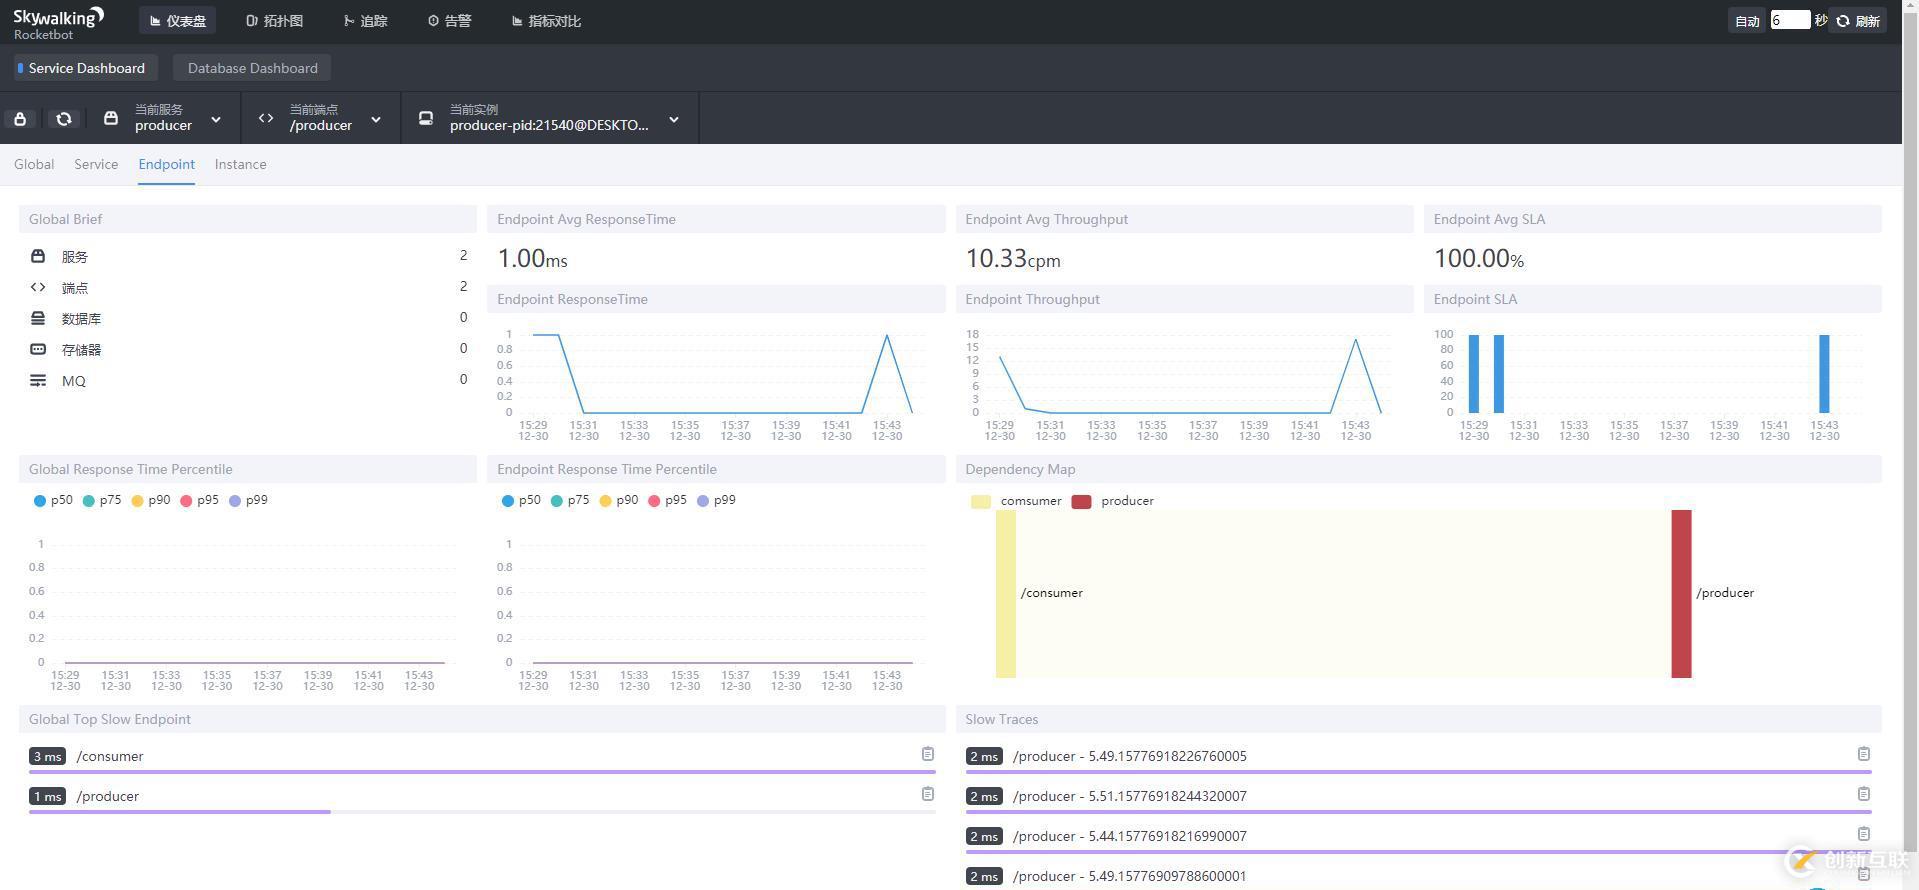Image resolution: width=1919 pixels, height=890 pixels.
Task: Open the Database Dashboard
Action: pyautogui.click(x=252, y=68)
